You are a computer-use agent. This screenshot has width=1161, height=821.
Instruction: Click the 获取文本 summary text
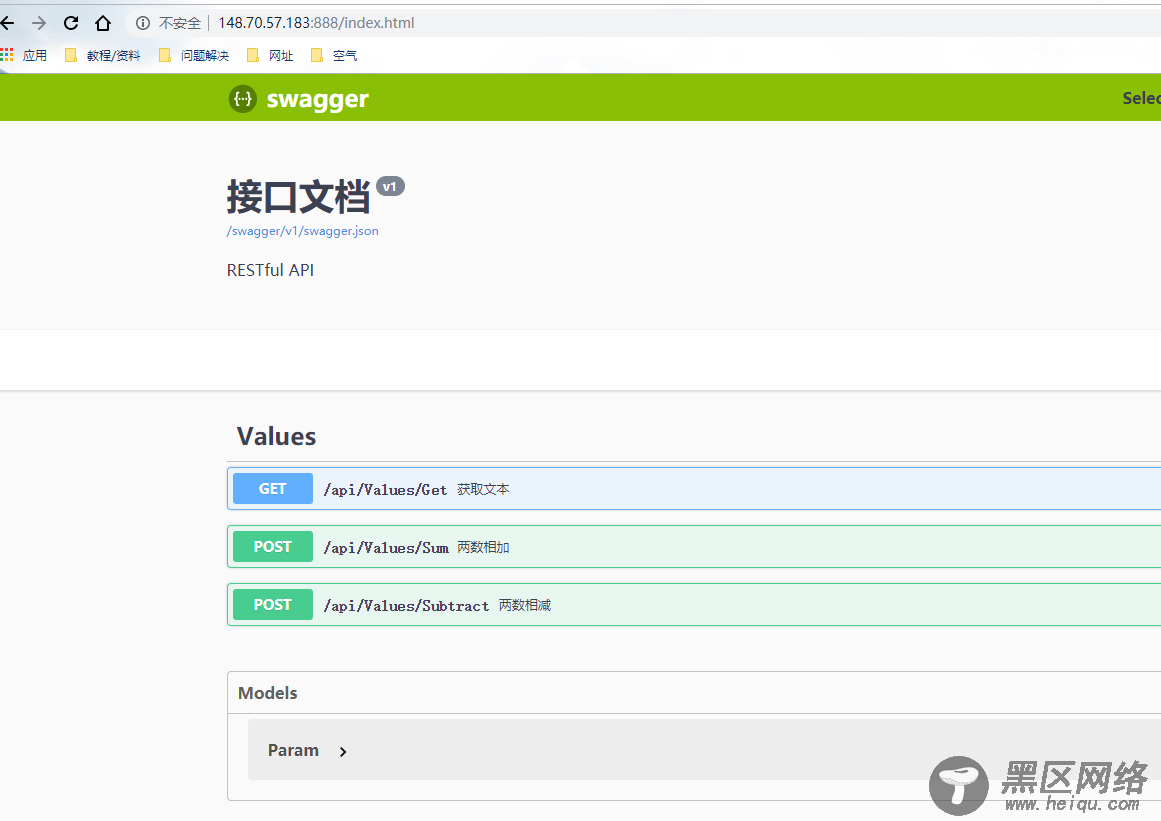(x=483, y=489)
